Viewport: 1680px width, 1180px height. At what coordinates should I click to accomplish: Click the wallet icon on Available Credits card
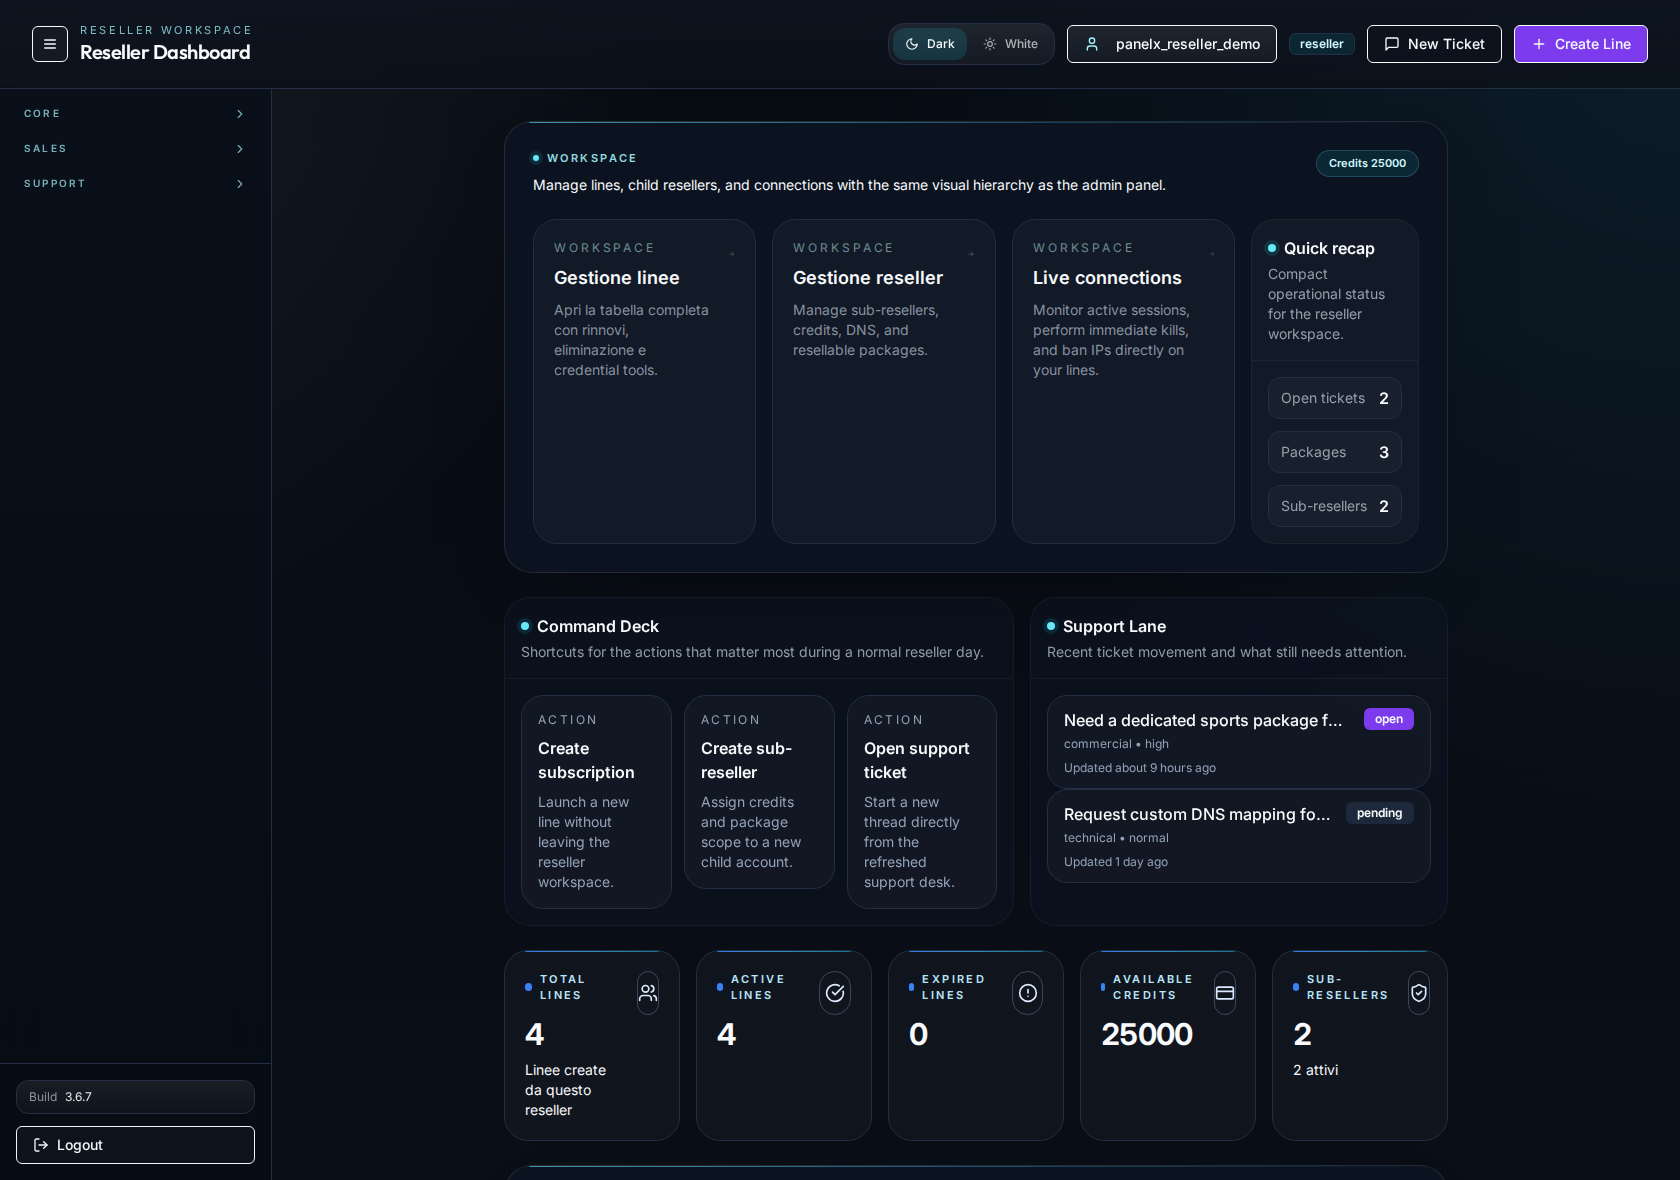click(x=1225, y=993)
